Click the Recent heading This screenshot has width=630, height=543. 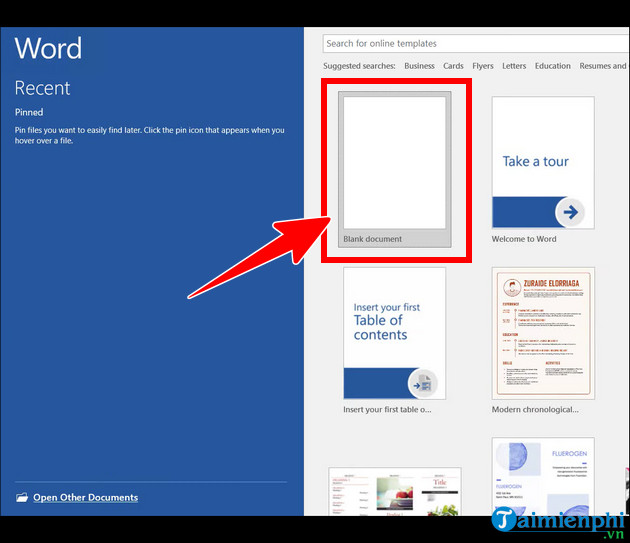coord(42,88)
